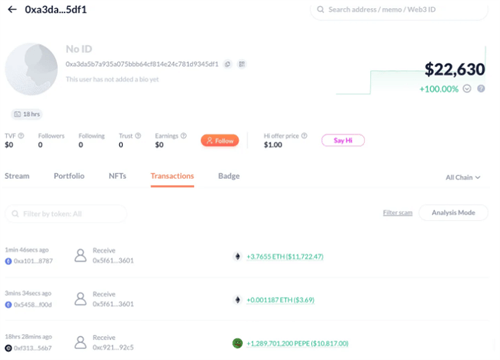The height and width of the screenshot is (360, 500).
Task: Open the All Chain dropdown
Action: pos(463,177)
